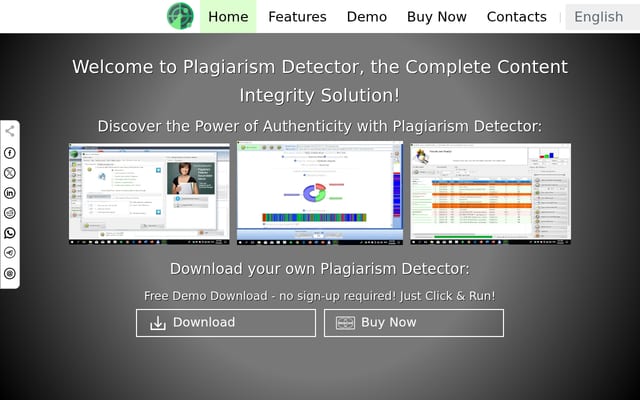
Task: Open the Demo menu item
Action: tap(367, 17)
